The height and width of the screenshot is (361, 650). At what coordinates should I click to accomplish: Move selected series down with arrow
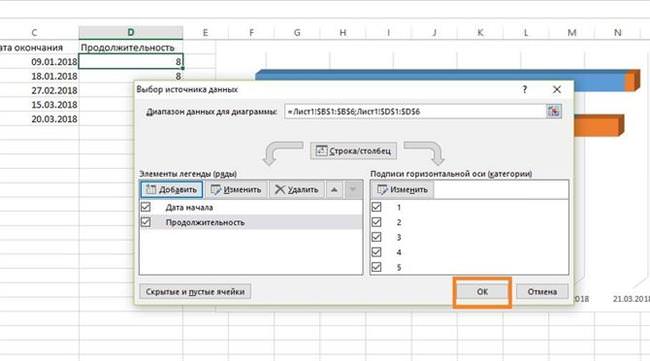pos(353,190)
